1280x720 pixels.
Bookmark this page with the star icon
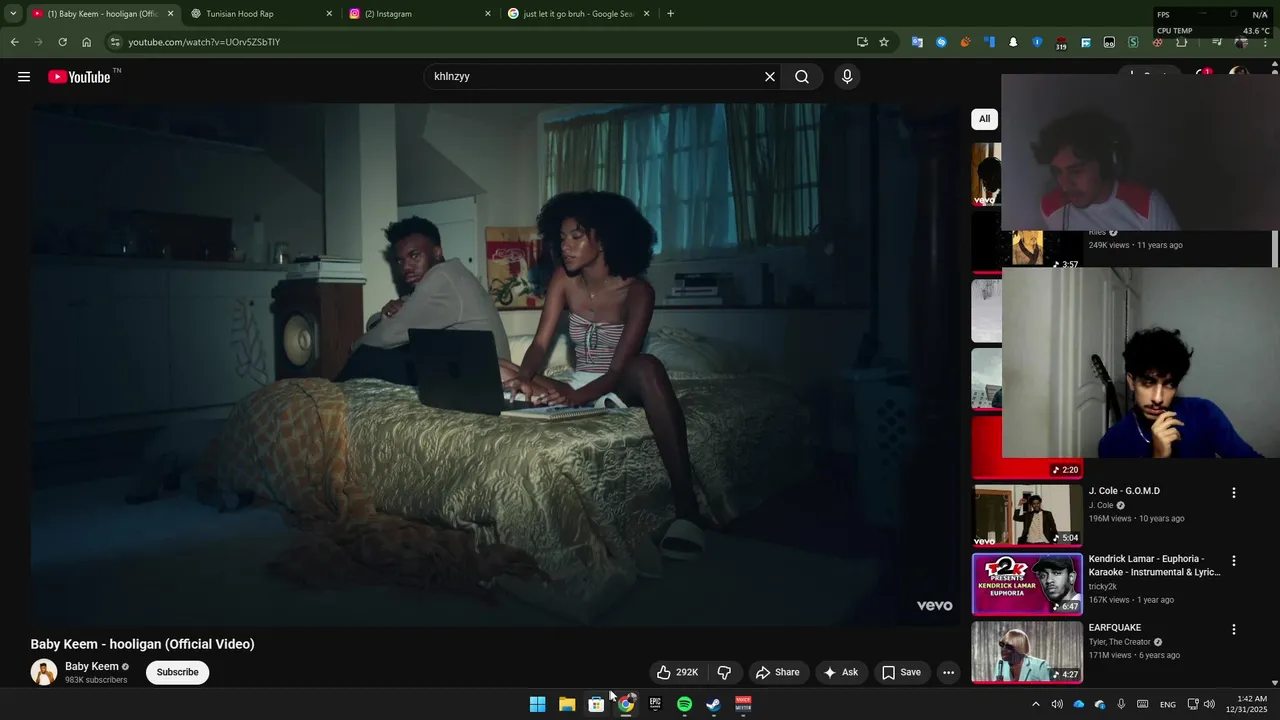coord(884,42)
